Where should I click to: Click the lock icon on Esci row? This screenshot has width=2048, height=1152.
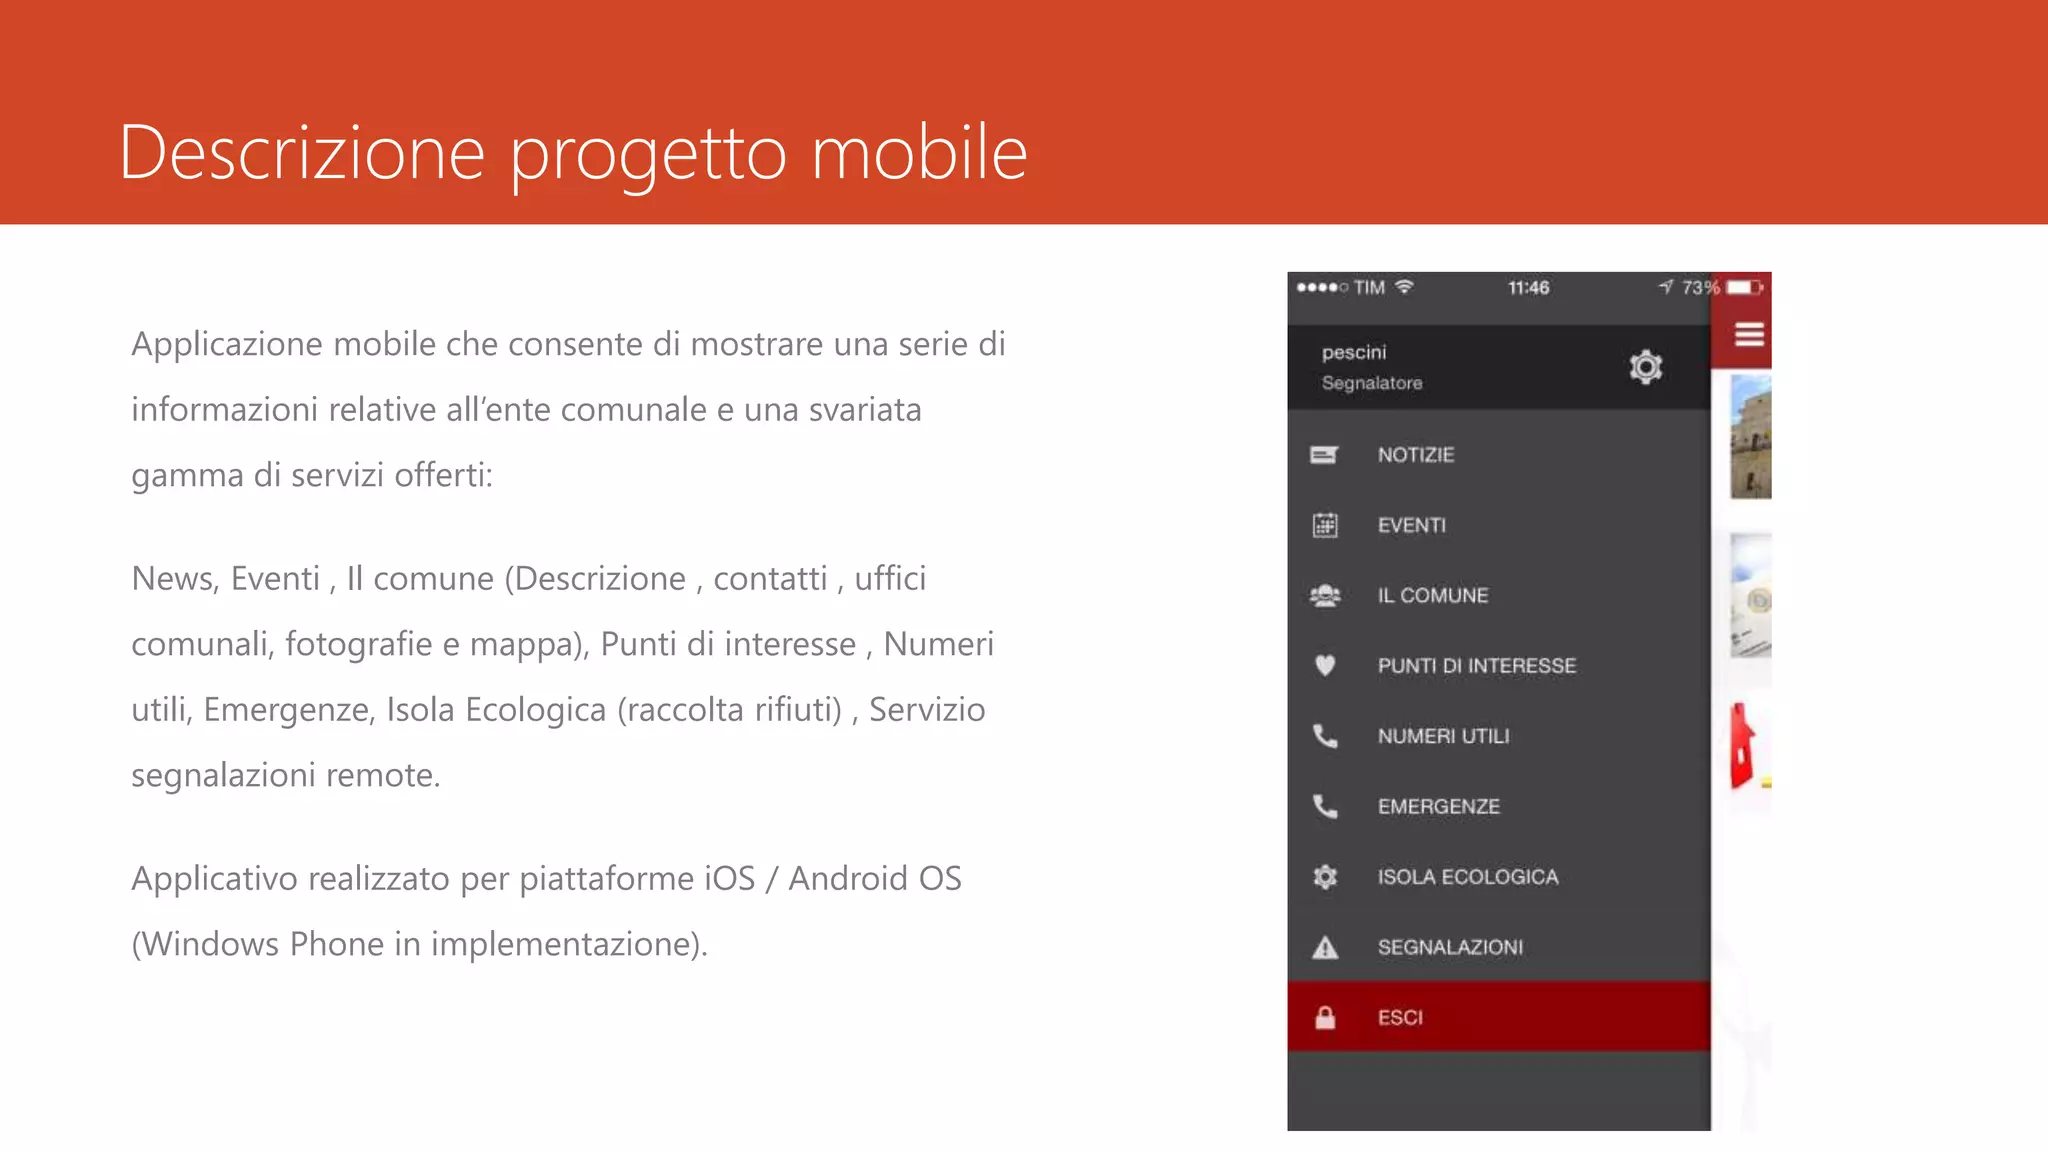(x=1325, y=1018)
